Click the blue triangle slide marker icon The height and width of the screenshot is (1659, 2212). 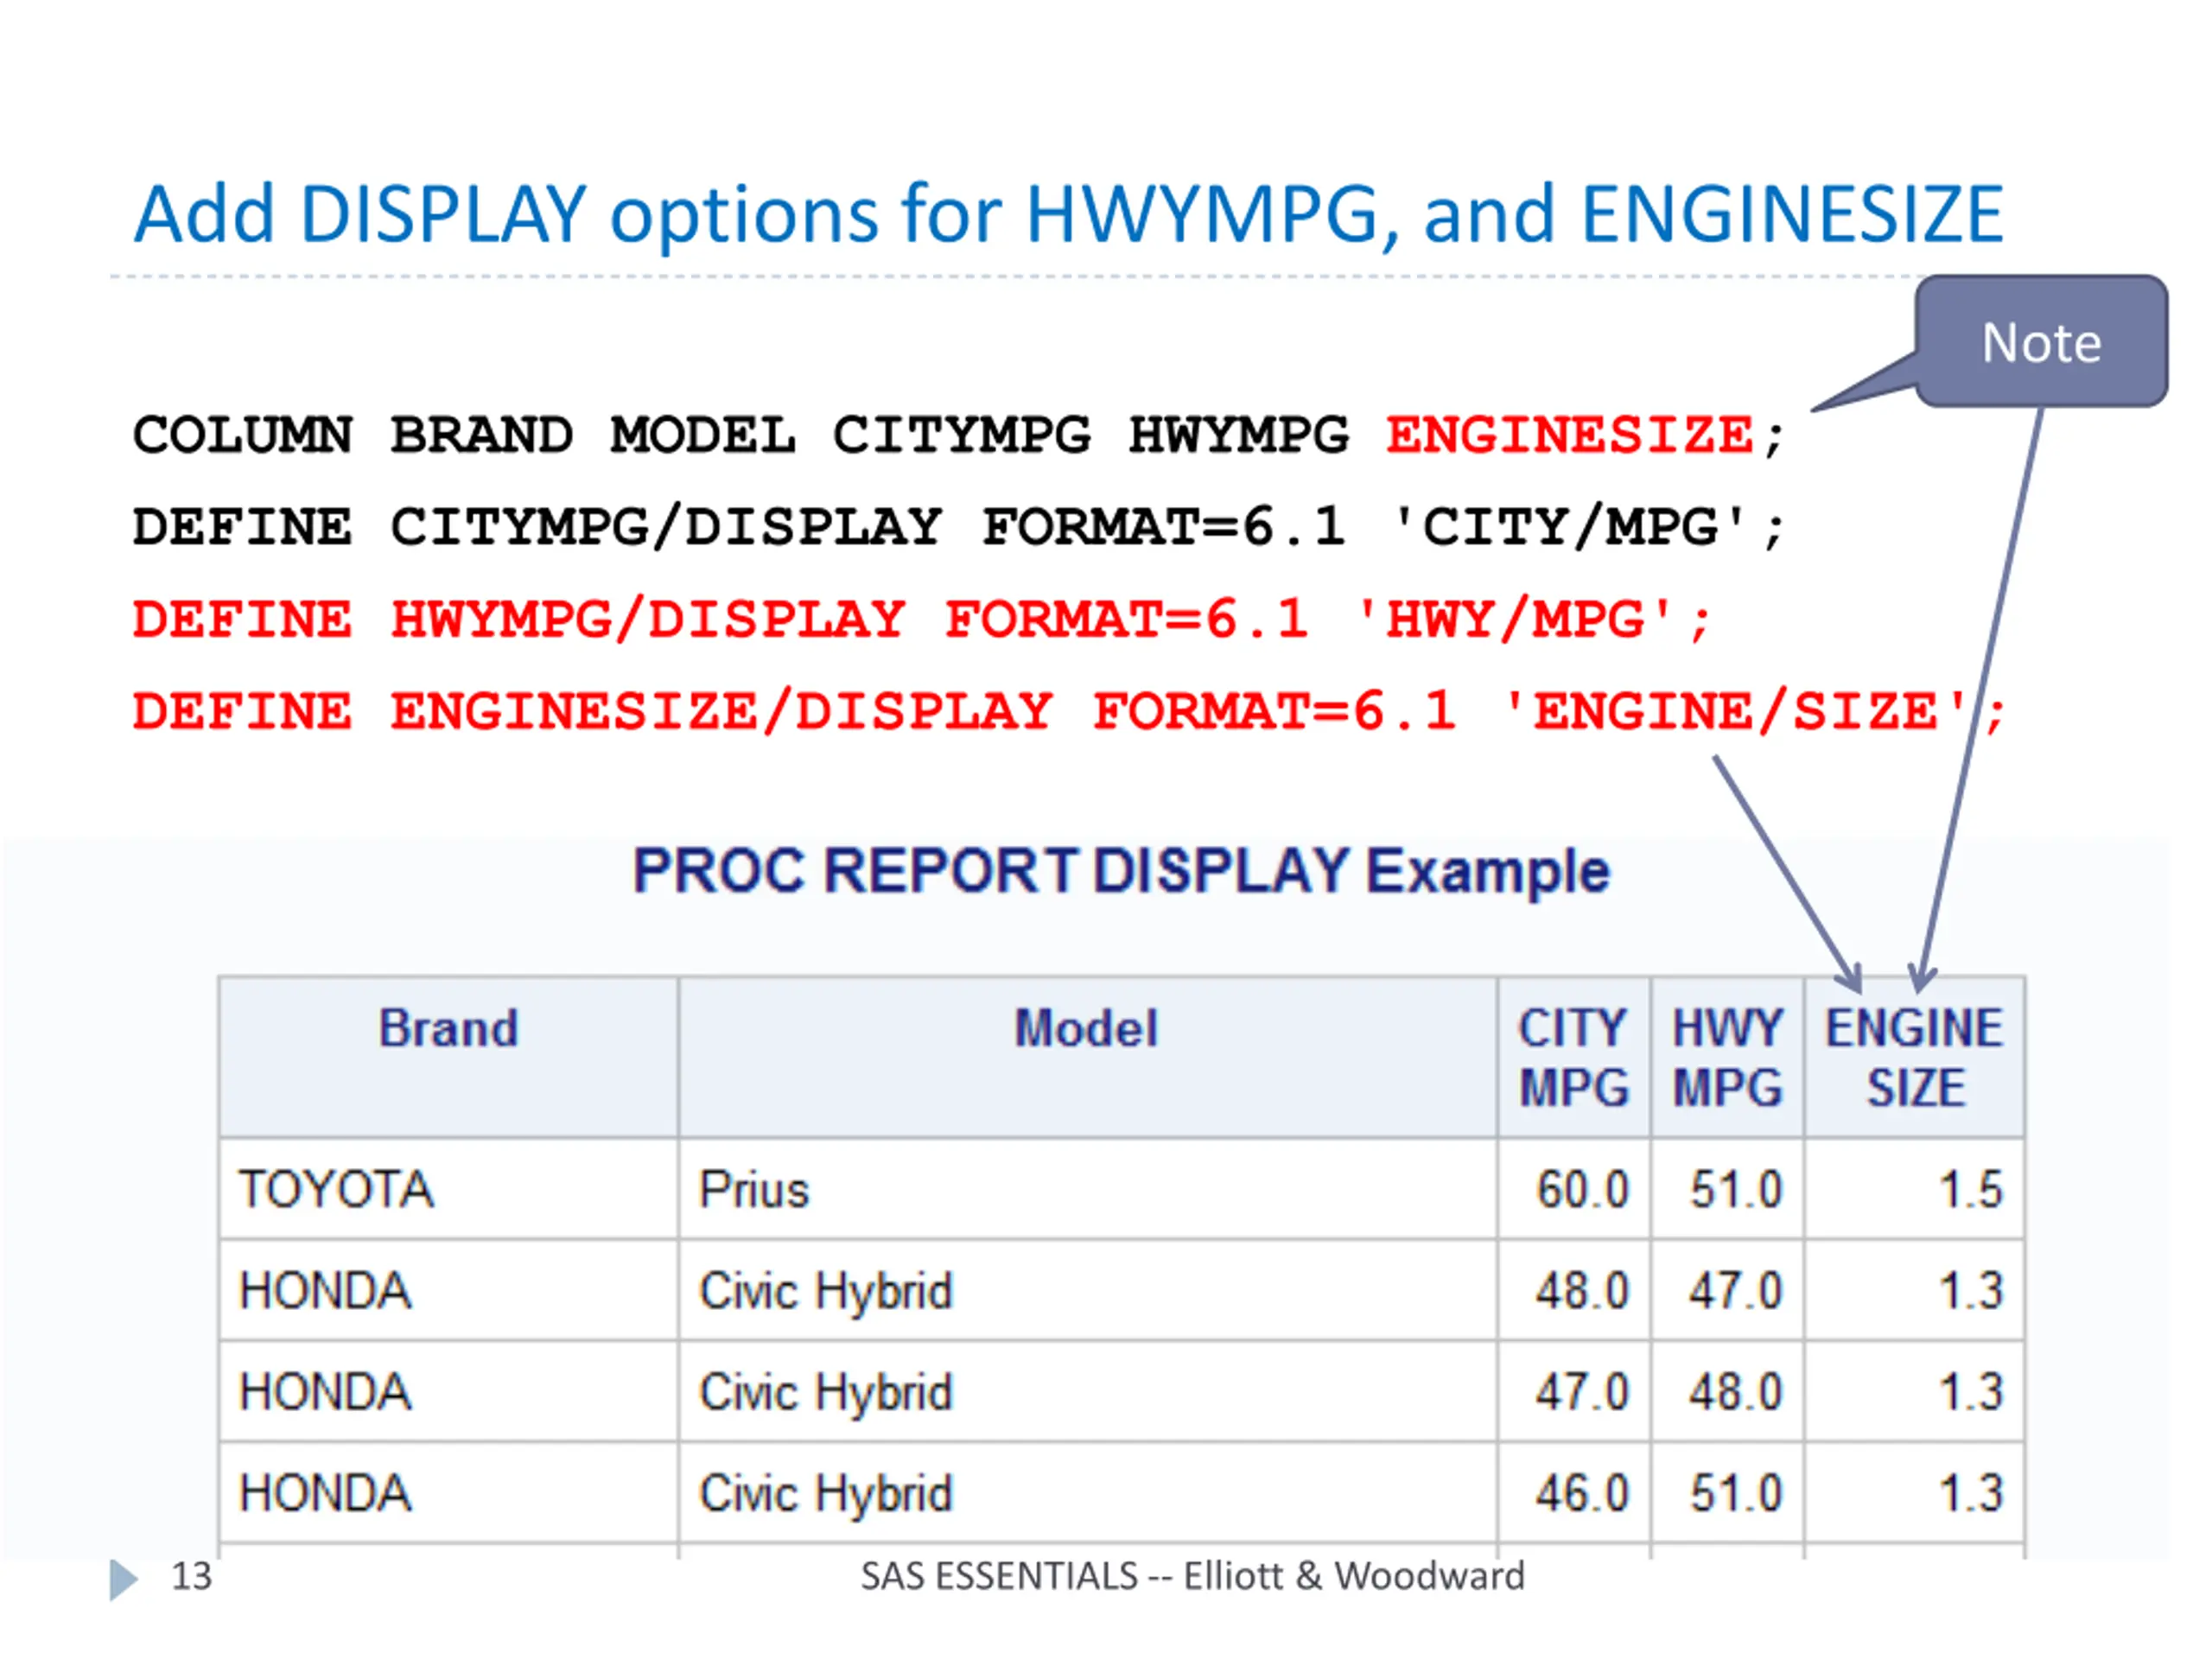click(x=123, y=1579)
